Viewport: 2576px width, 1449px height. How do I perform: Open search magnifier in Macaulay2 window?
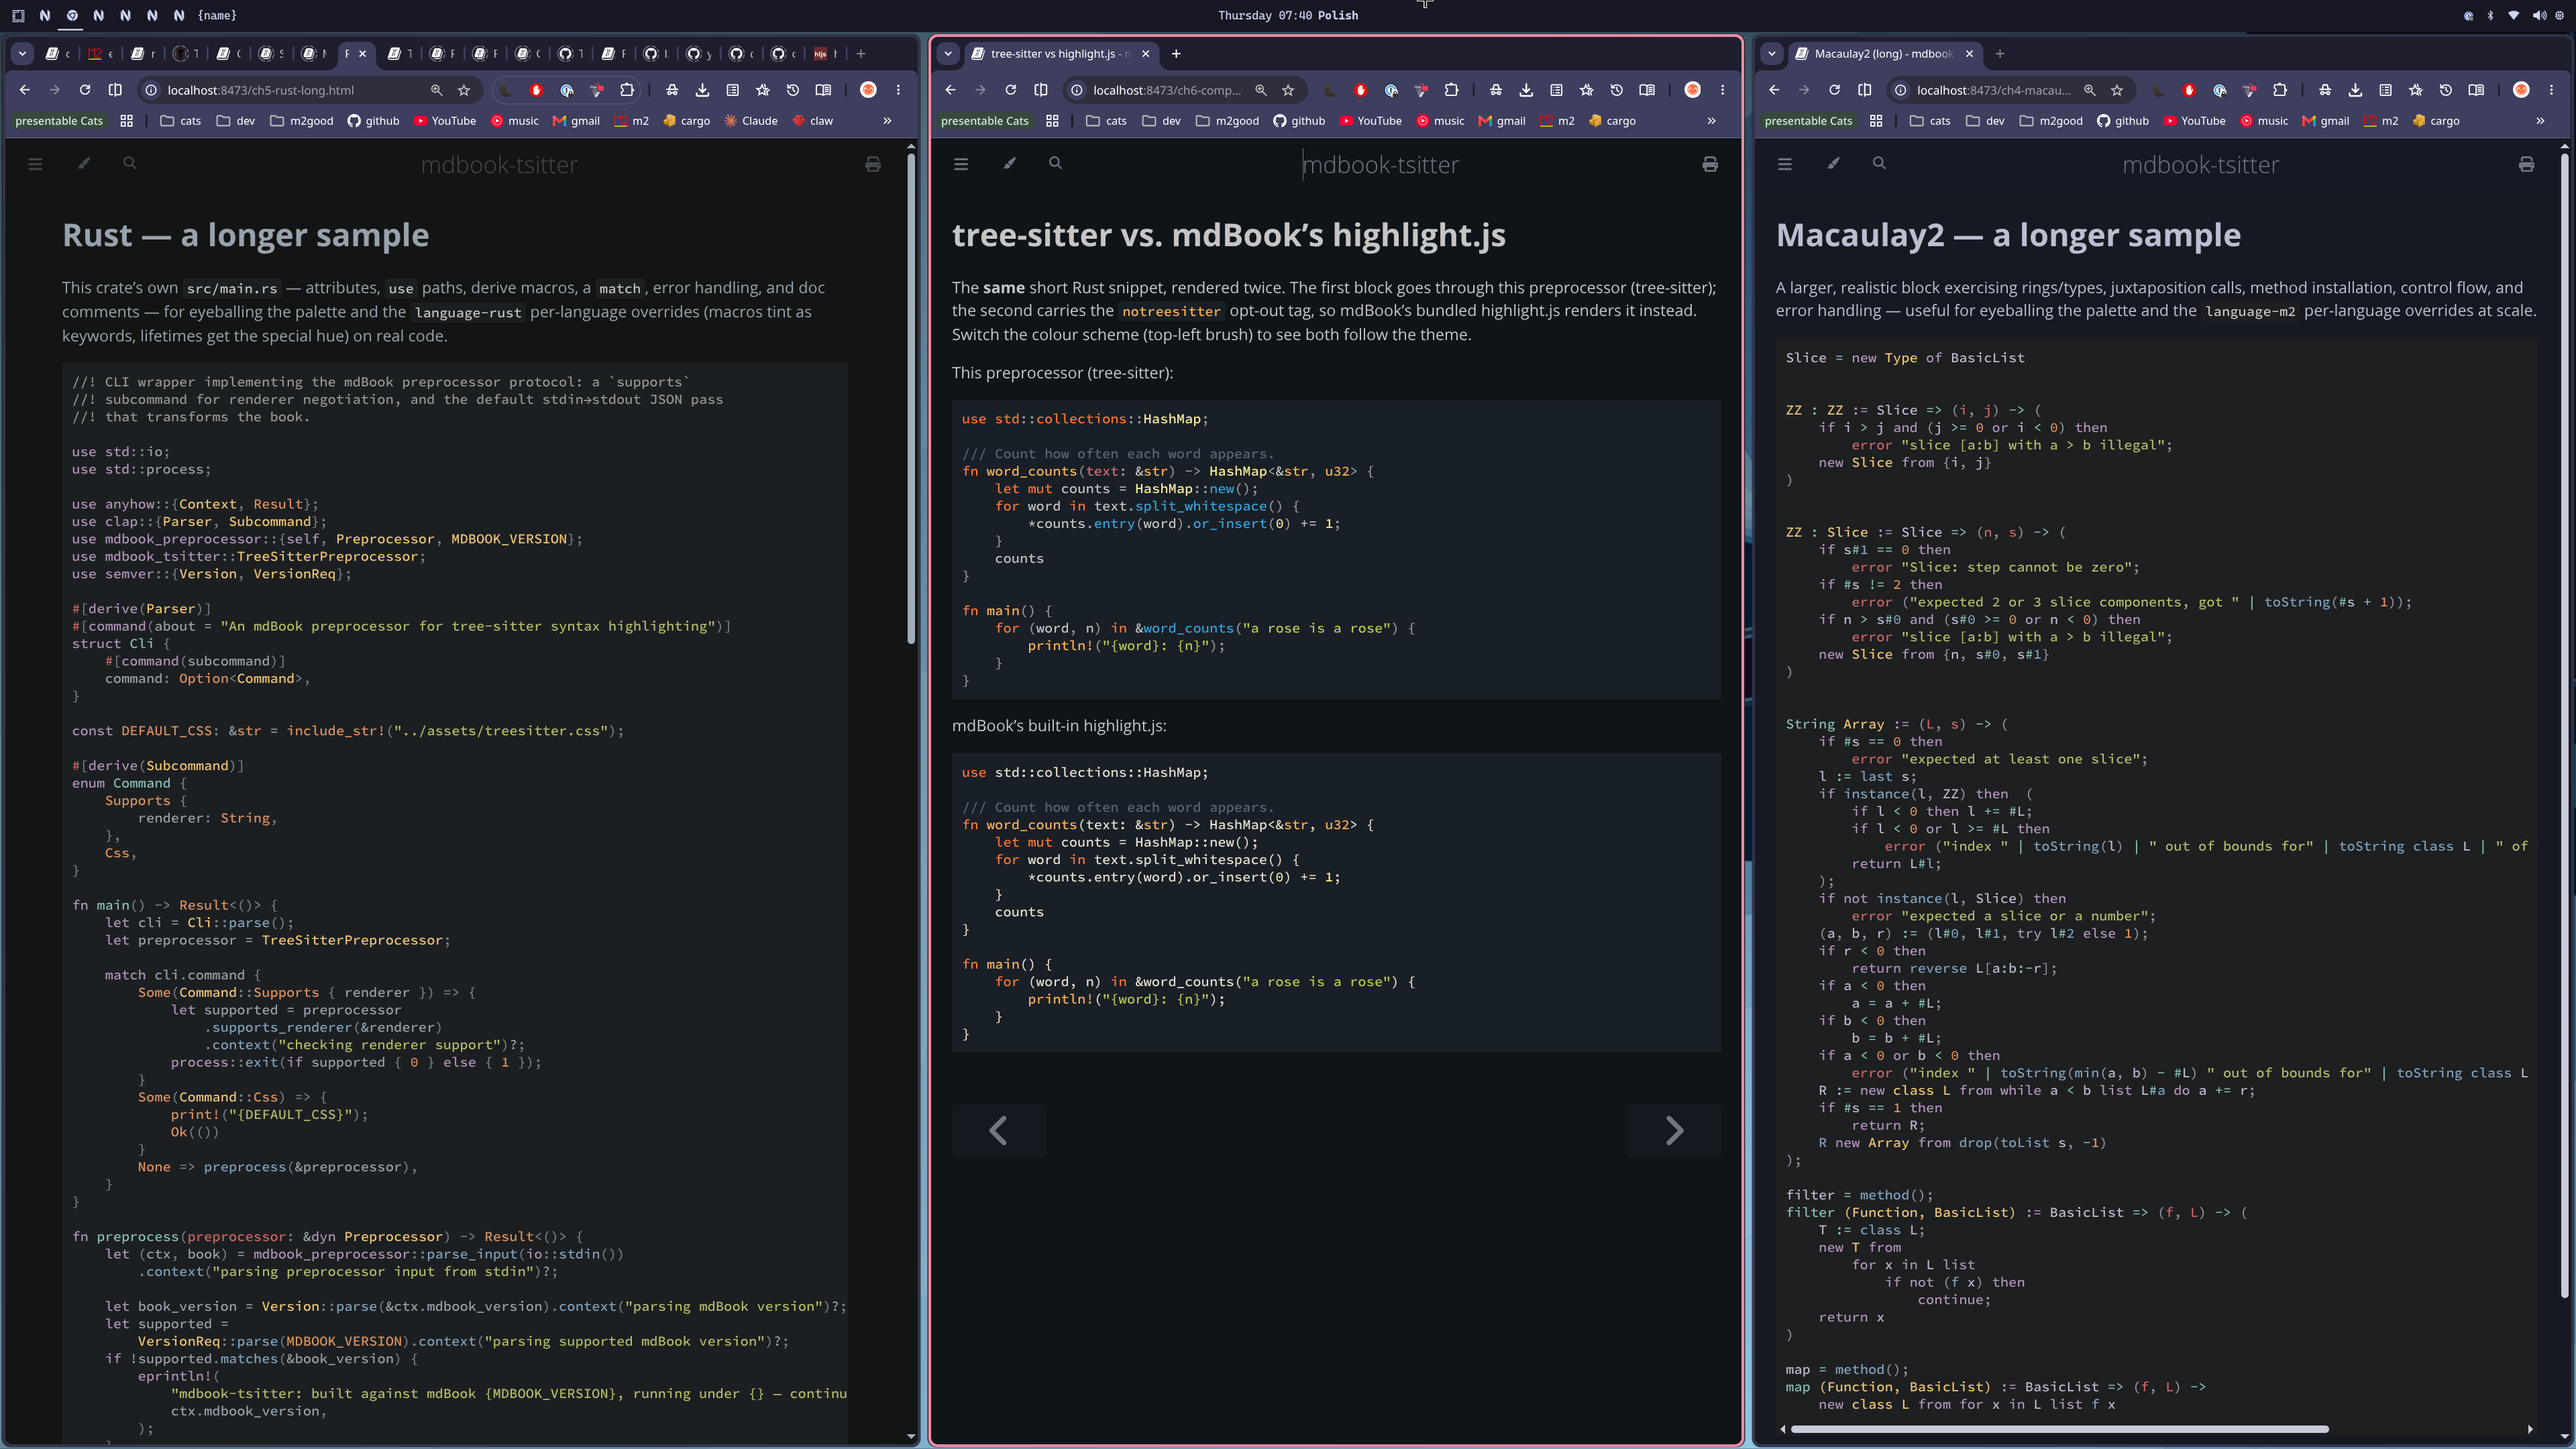[1879, 163]
